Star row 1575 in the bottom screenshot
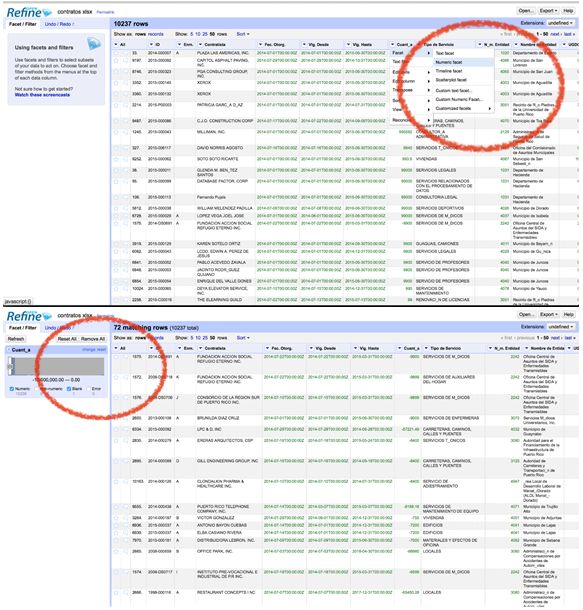 116,357
